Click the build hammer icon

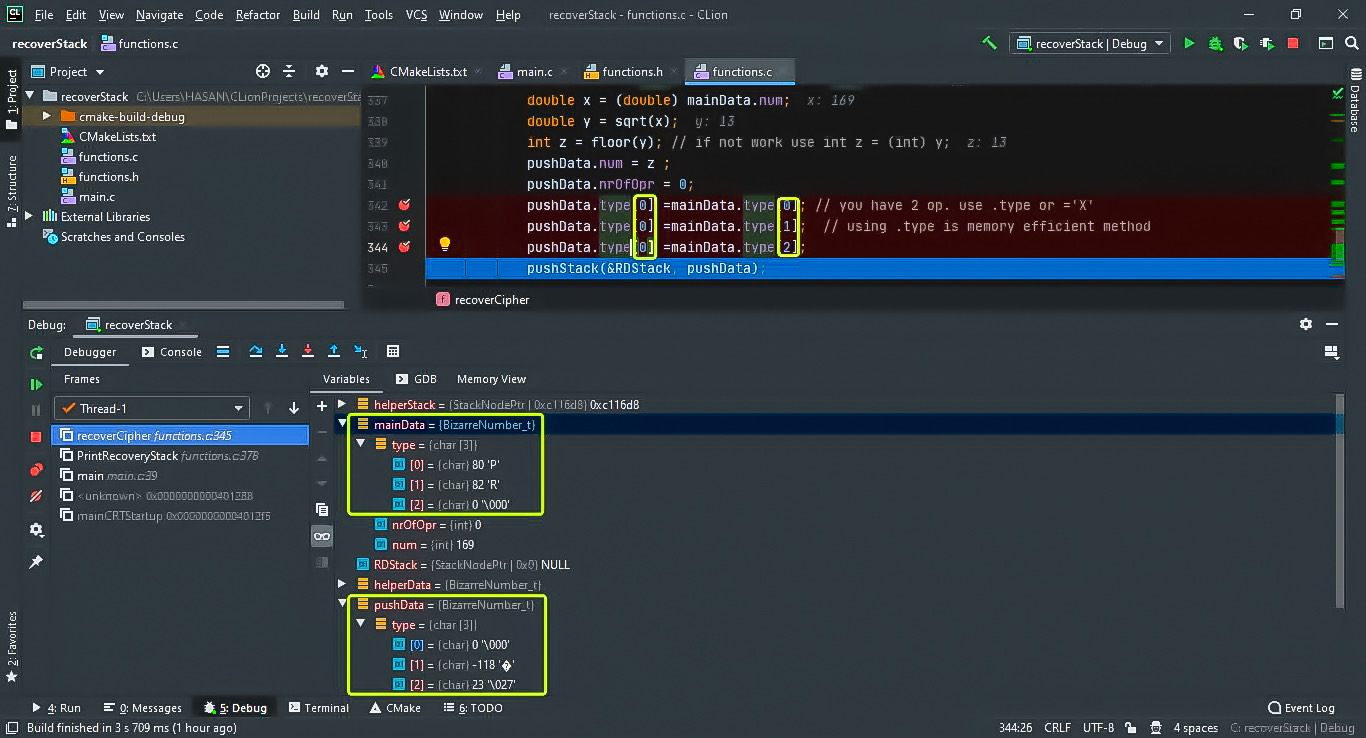989,43
